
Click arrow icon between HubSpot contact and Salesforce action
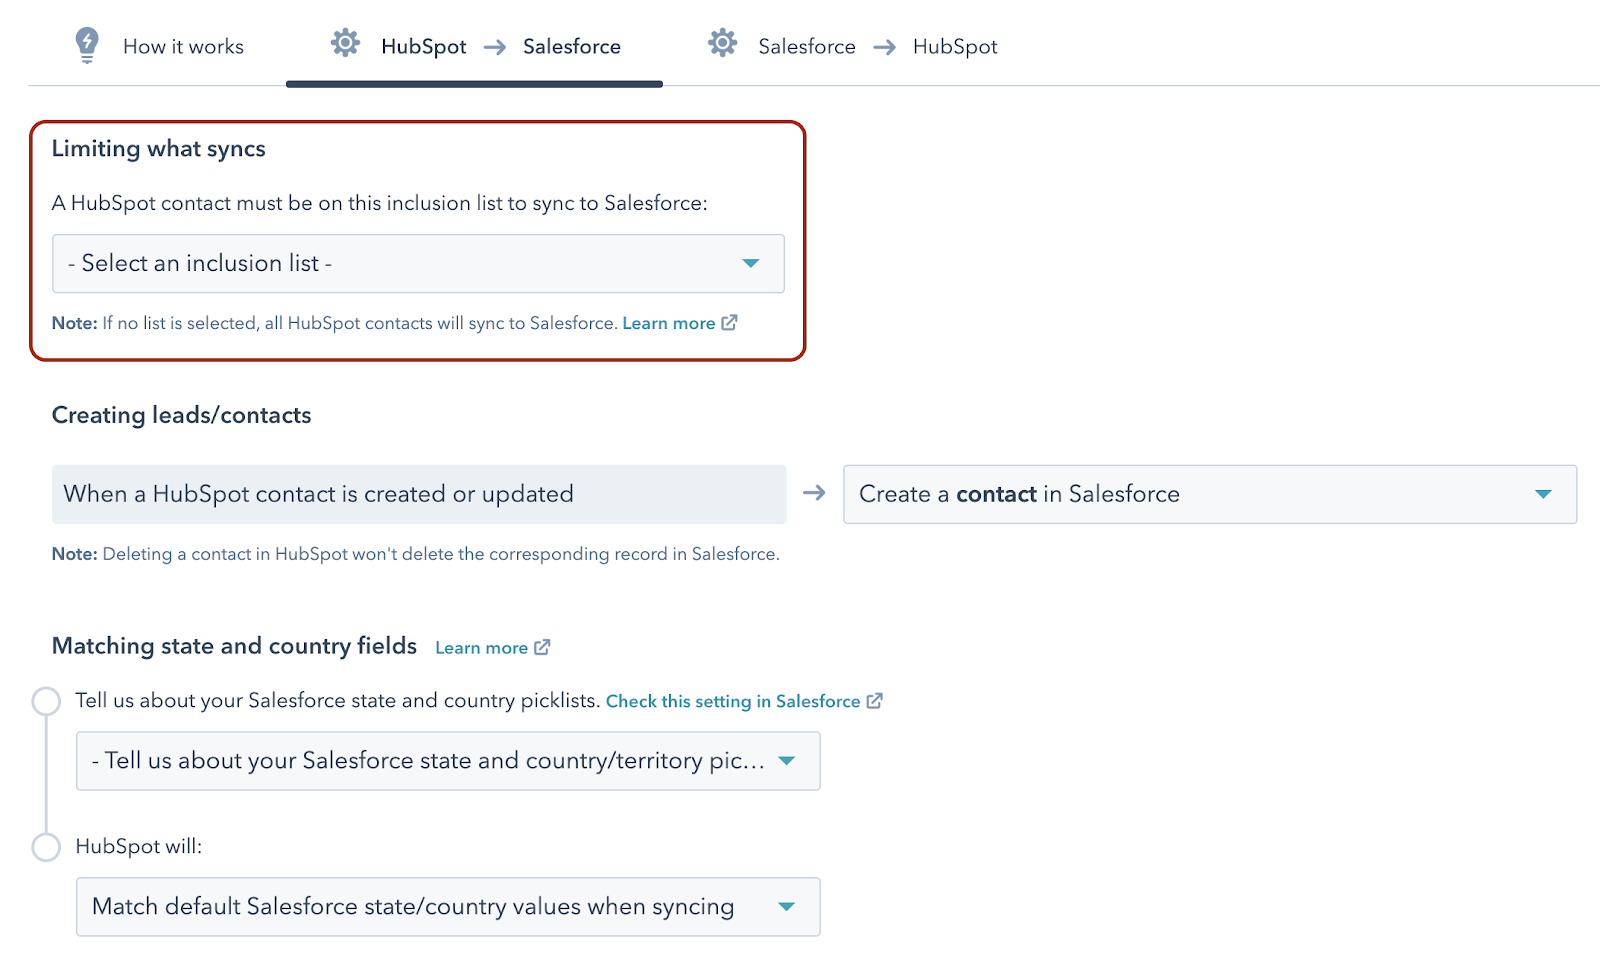pos(814,493)
